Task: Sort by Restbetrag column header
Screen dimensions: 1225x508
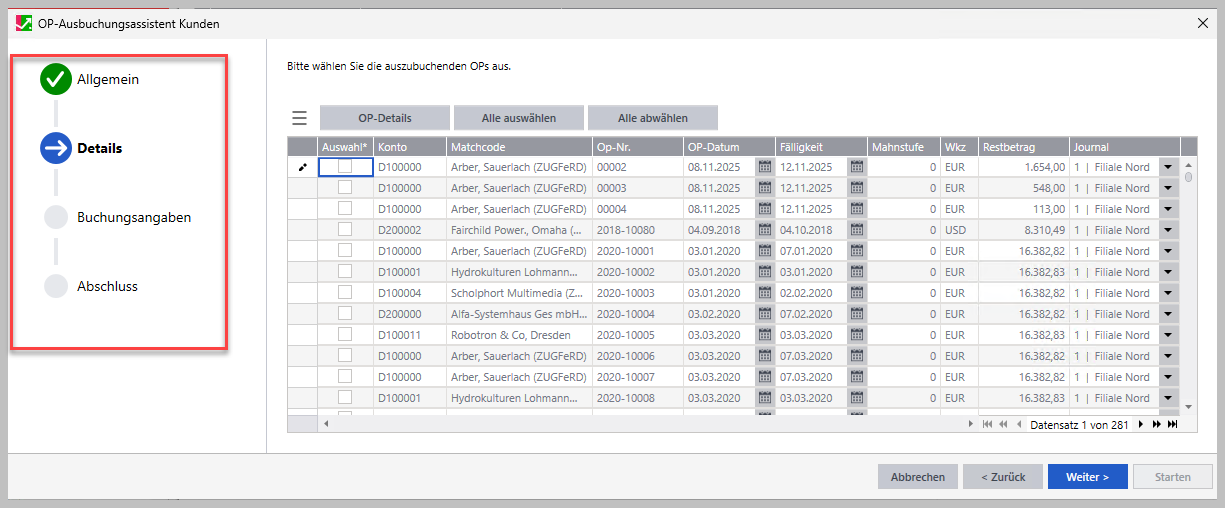Action: click(1022, 147)
